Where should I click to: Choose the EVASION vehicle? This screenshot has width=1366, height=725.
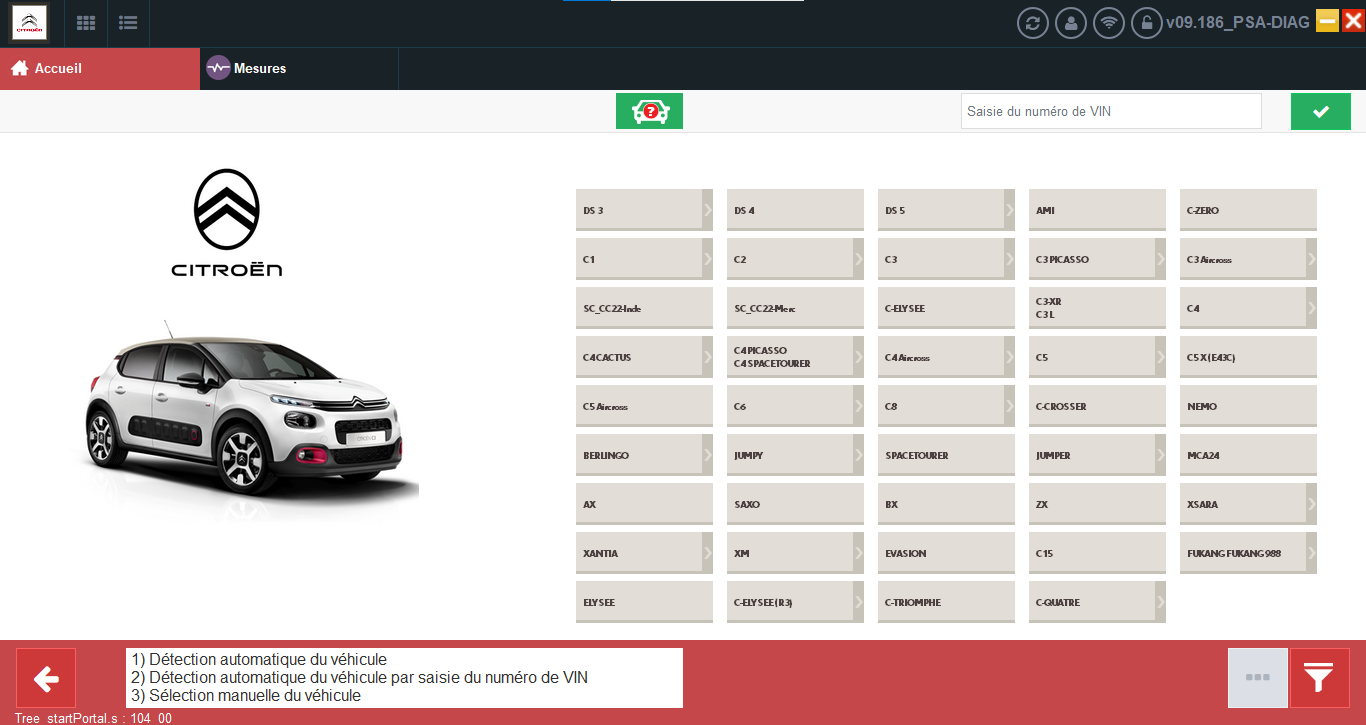coord(946,553)
